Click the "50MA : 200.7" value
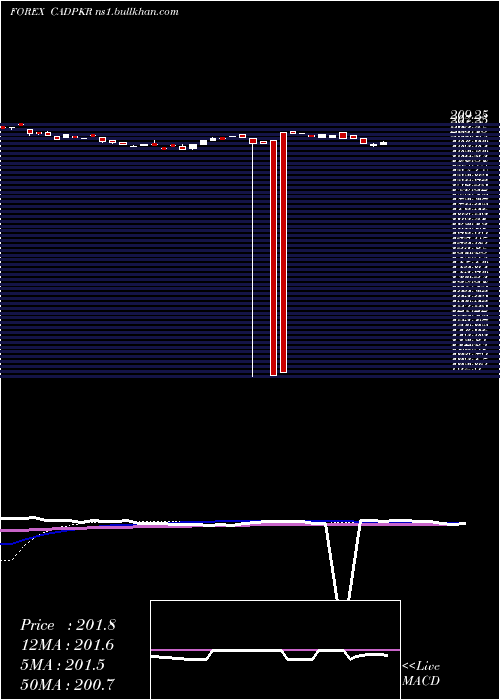The image size is (500, 700). pyautogui.click(x=67, y=684)
